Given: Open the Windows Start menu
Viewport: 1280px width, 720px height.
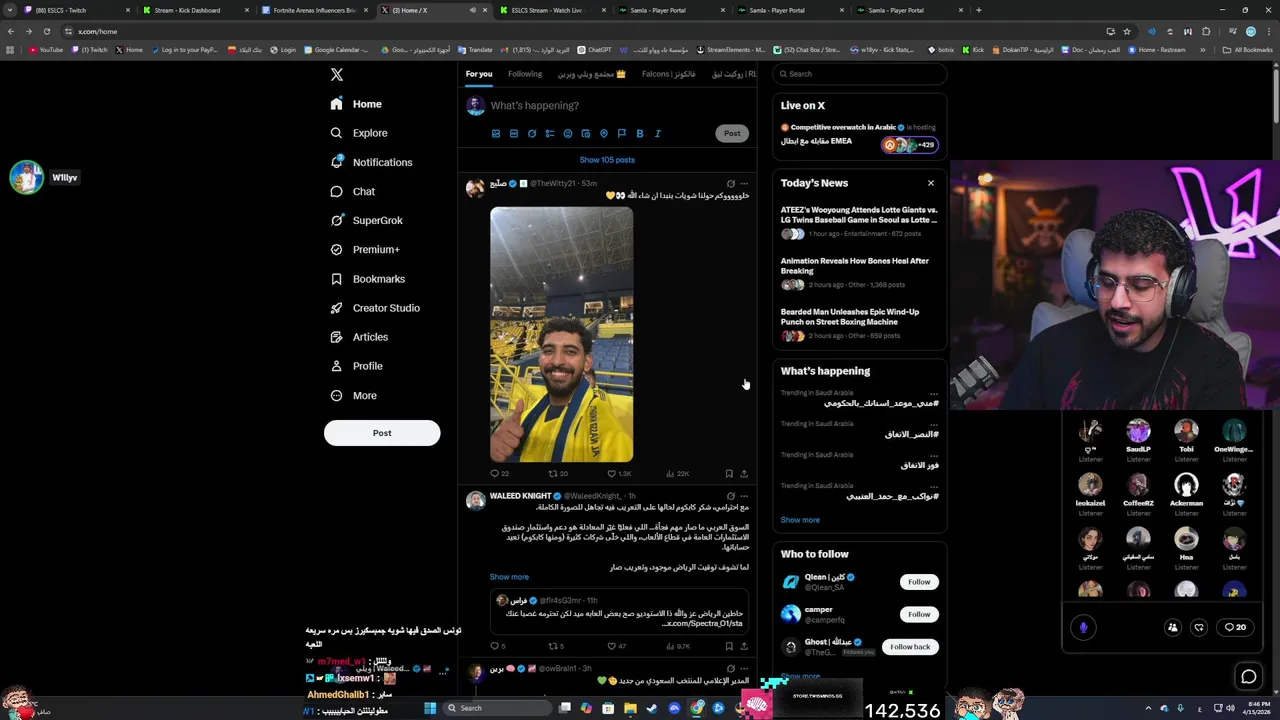Looking at the screenshot, I should (430, 708).
